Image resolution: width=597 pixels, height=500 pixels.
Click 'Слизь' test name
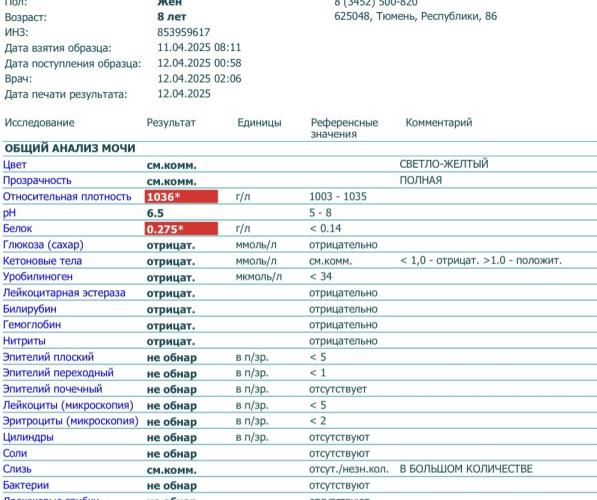pyautogui.click(x=17, y=469)
